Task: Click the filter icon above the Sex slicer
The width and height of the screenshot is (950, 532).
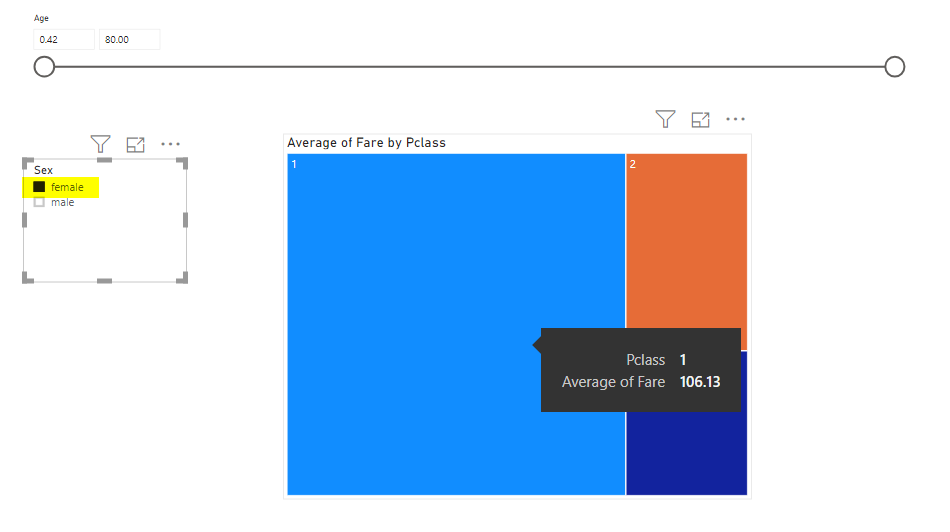Action: pyautogui.click(x=100, y=144)
